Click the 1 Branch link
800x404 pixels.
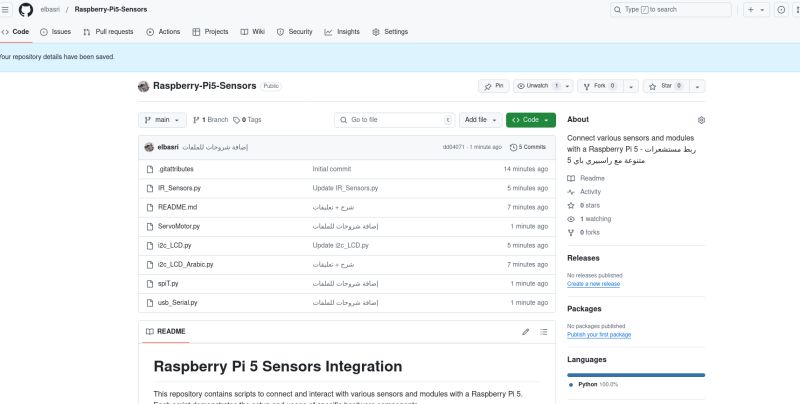tap(210, 120)
